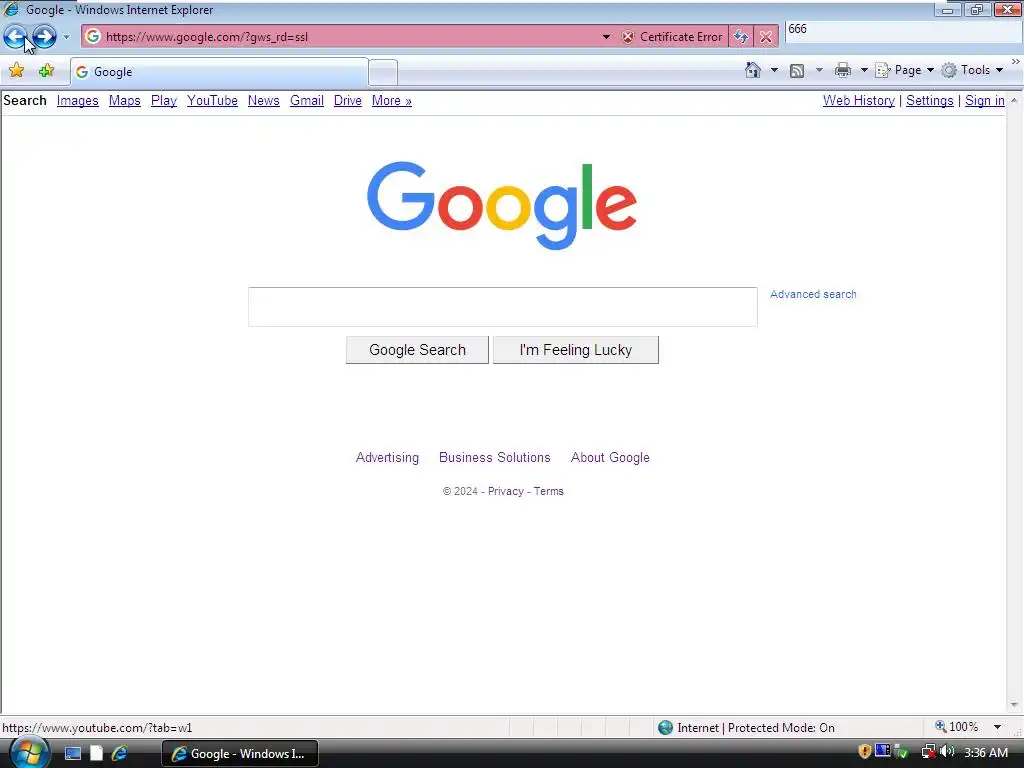Click the Certificate Error security badge
1024x768 pixels.
point(672,37)
